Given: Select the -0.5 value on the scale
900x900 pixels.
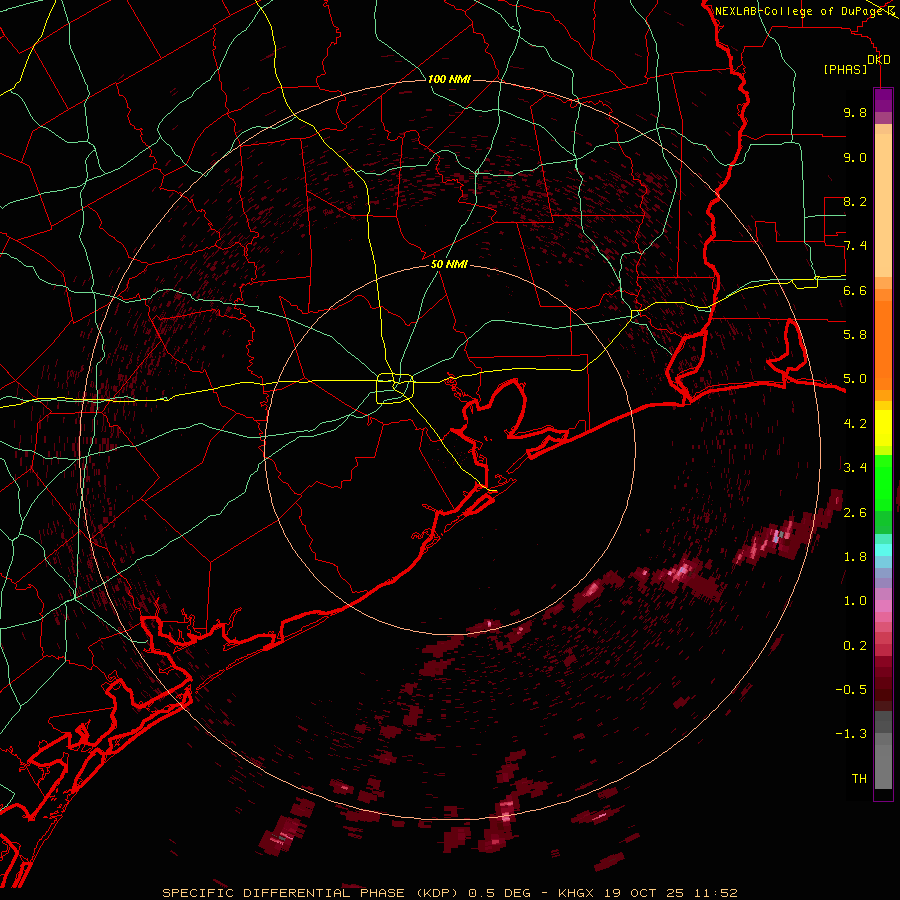Looking at the screenshot, I should [x=851, y=690].
